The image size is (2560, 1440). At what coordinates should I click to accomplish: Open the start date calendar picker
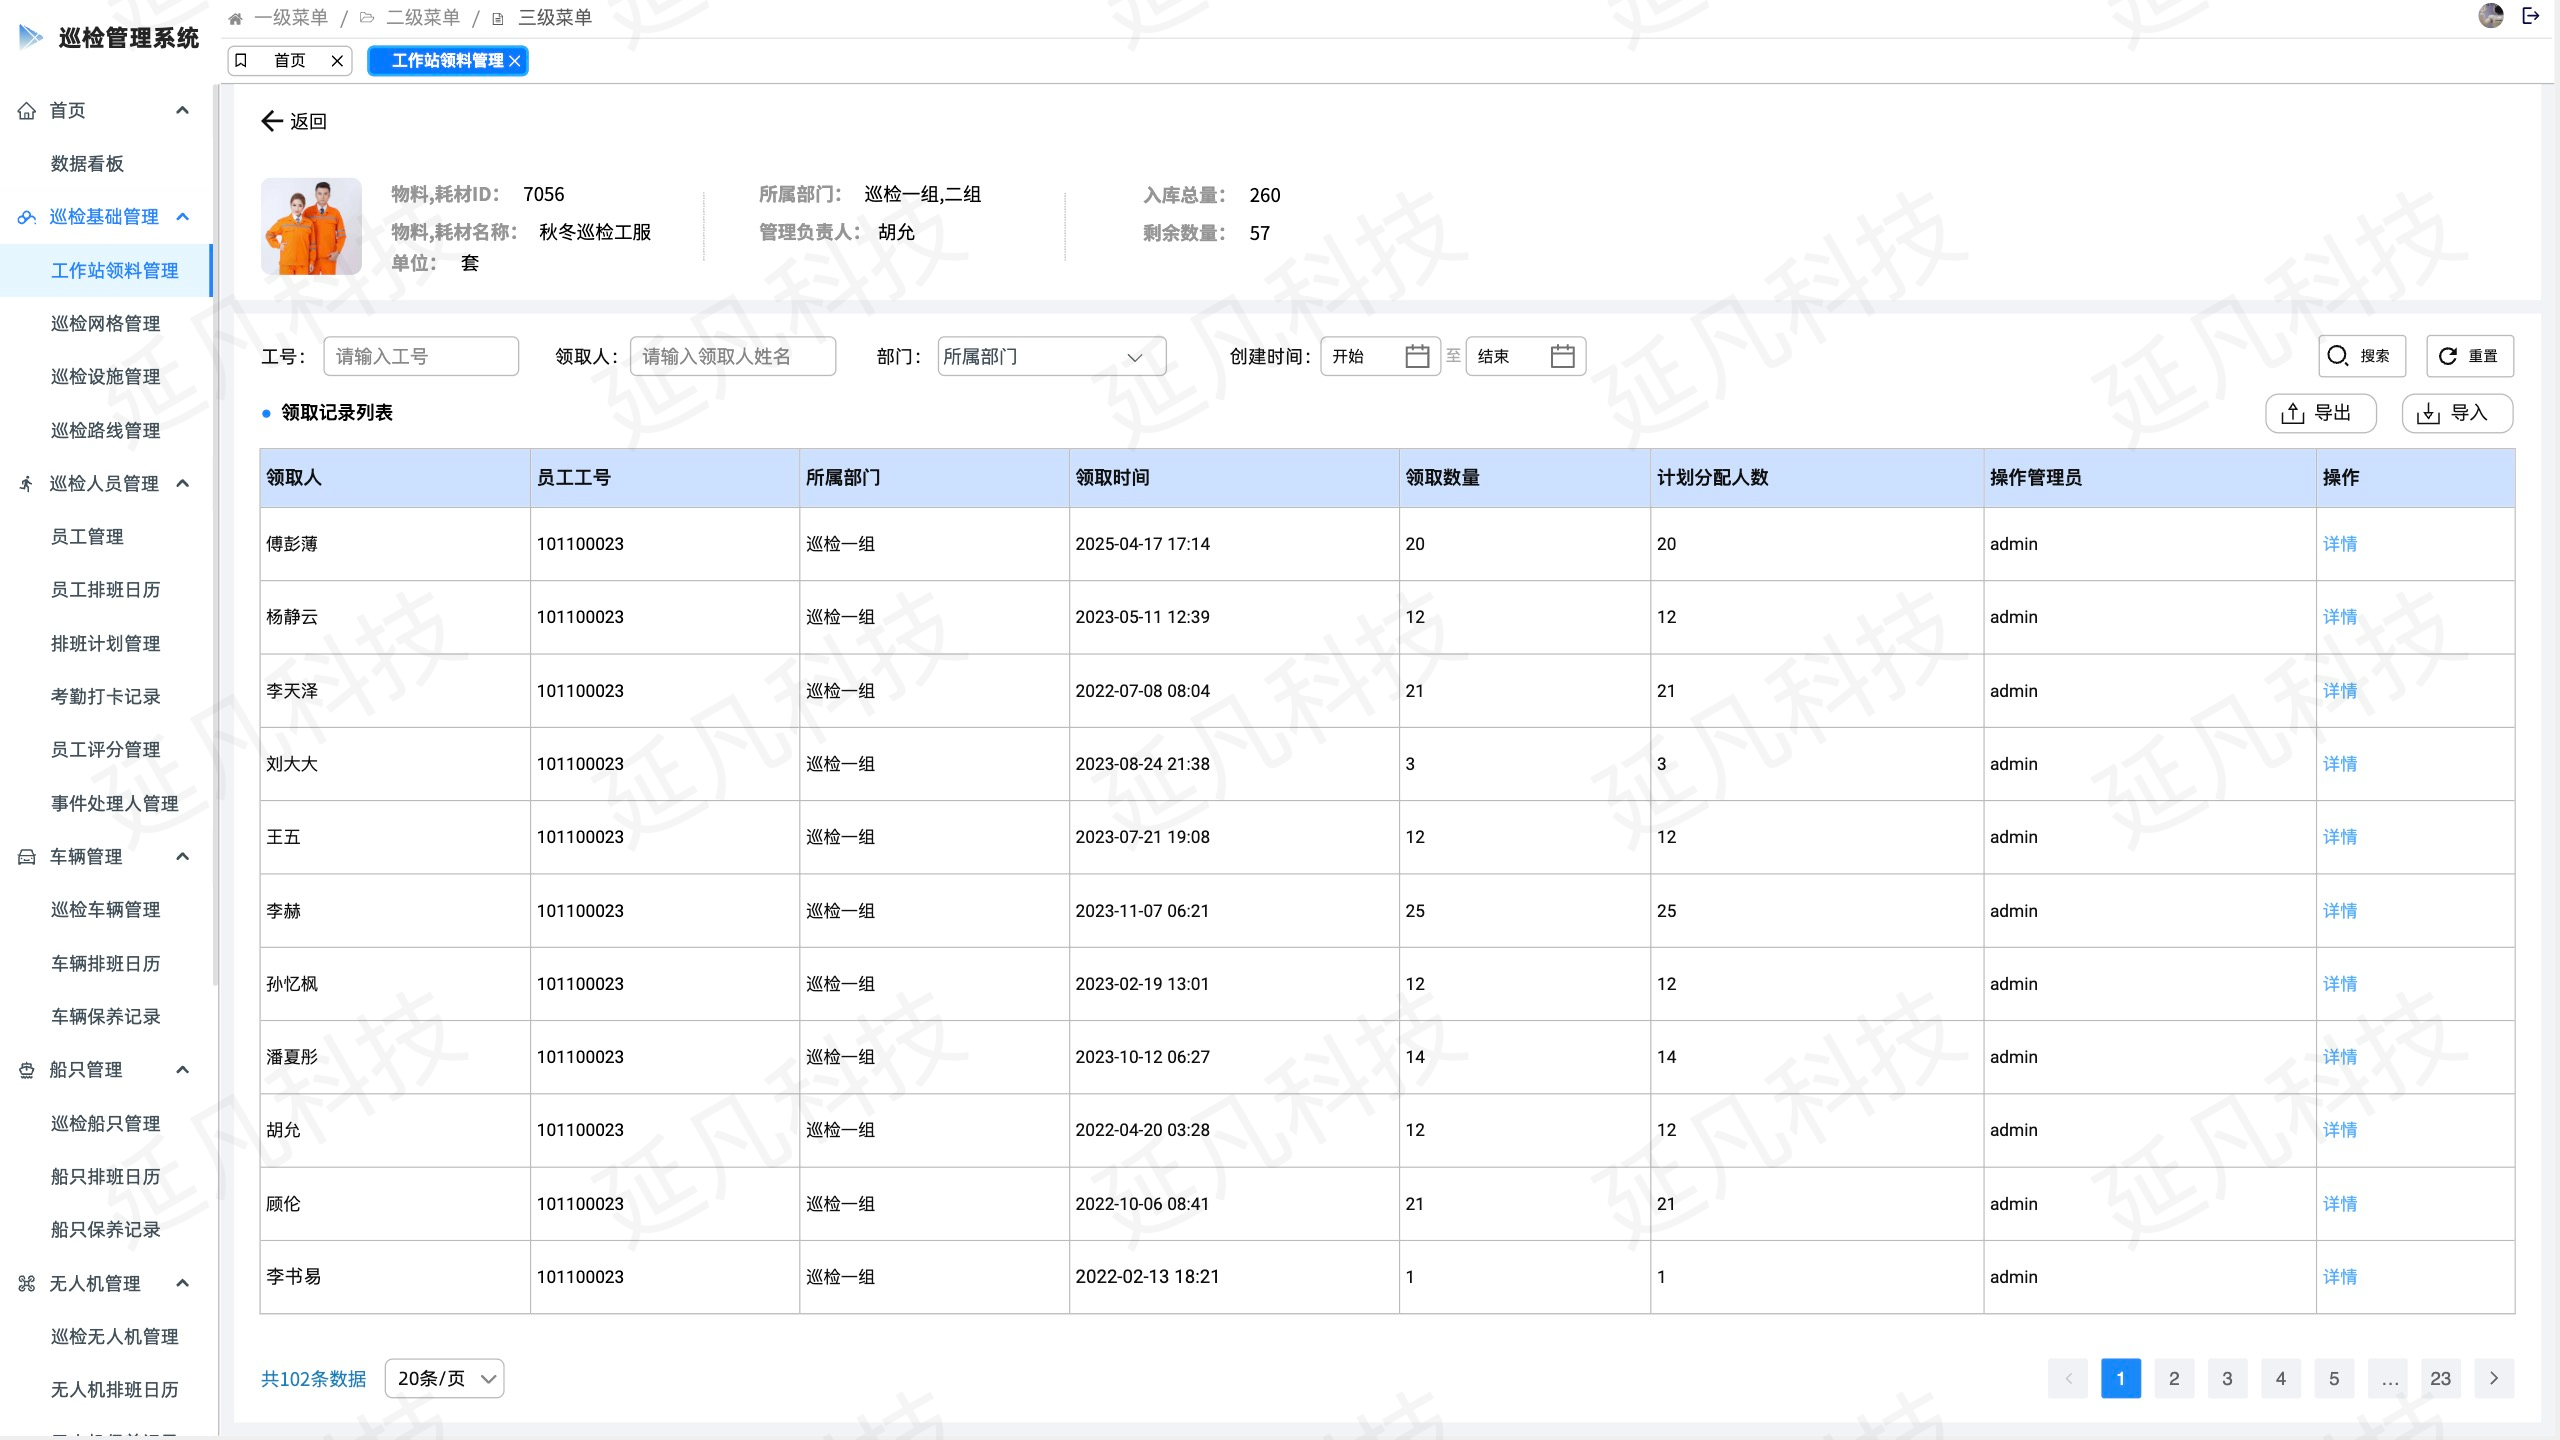1416,356
